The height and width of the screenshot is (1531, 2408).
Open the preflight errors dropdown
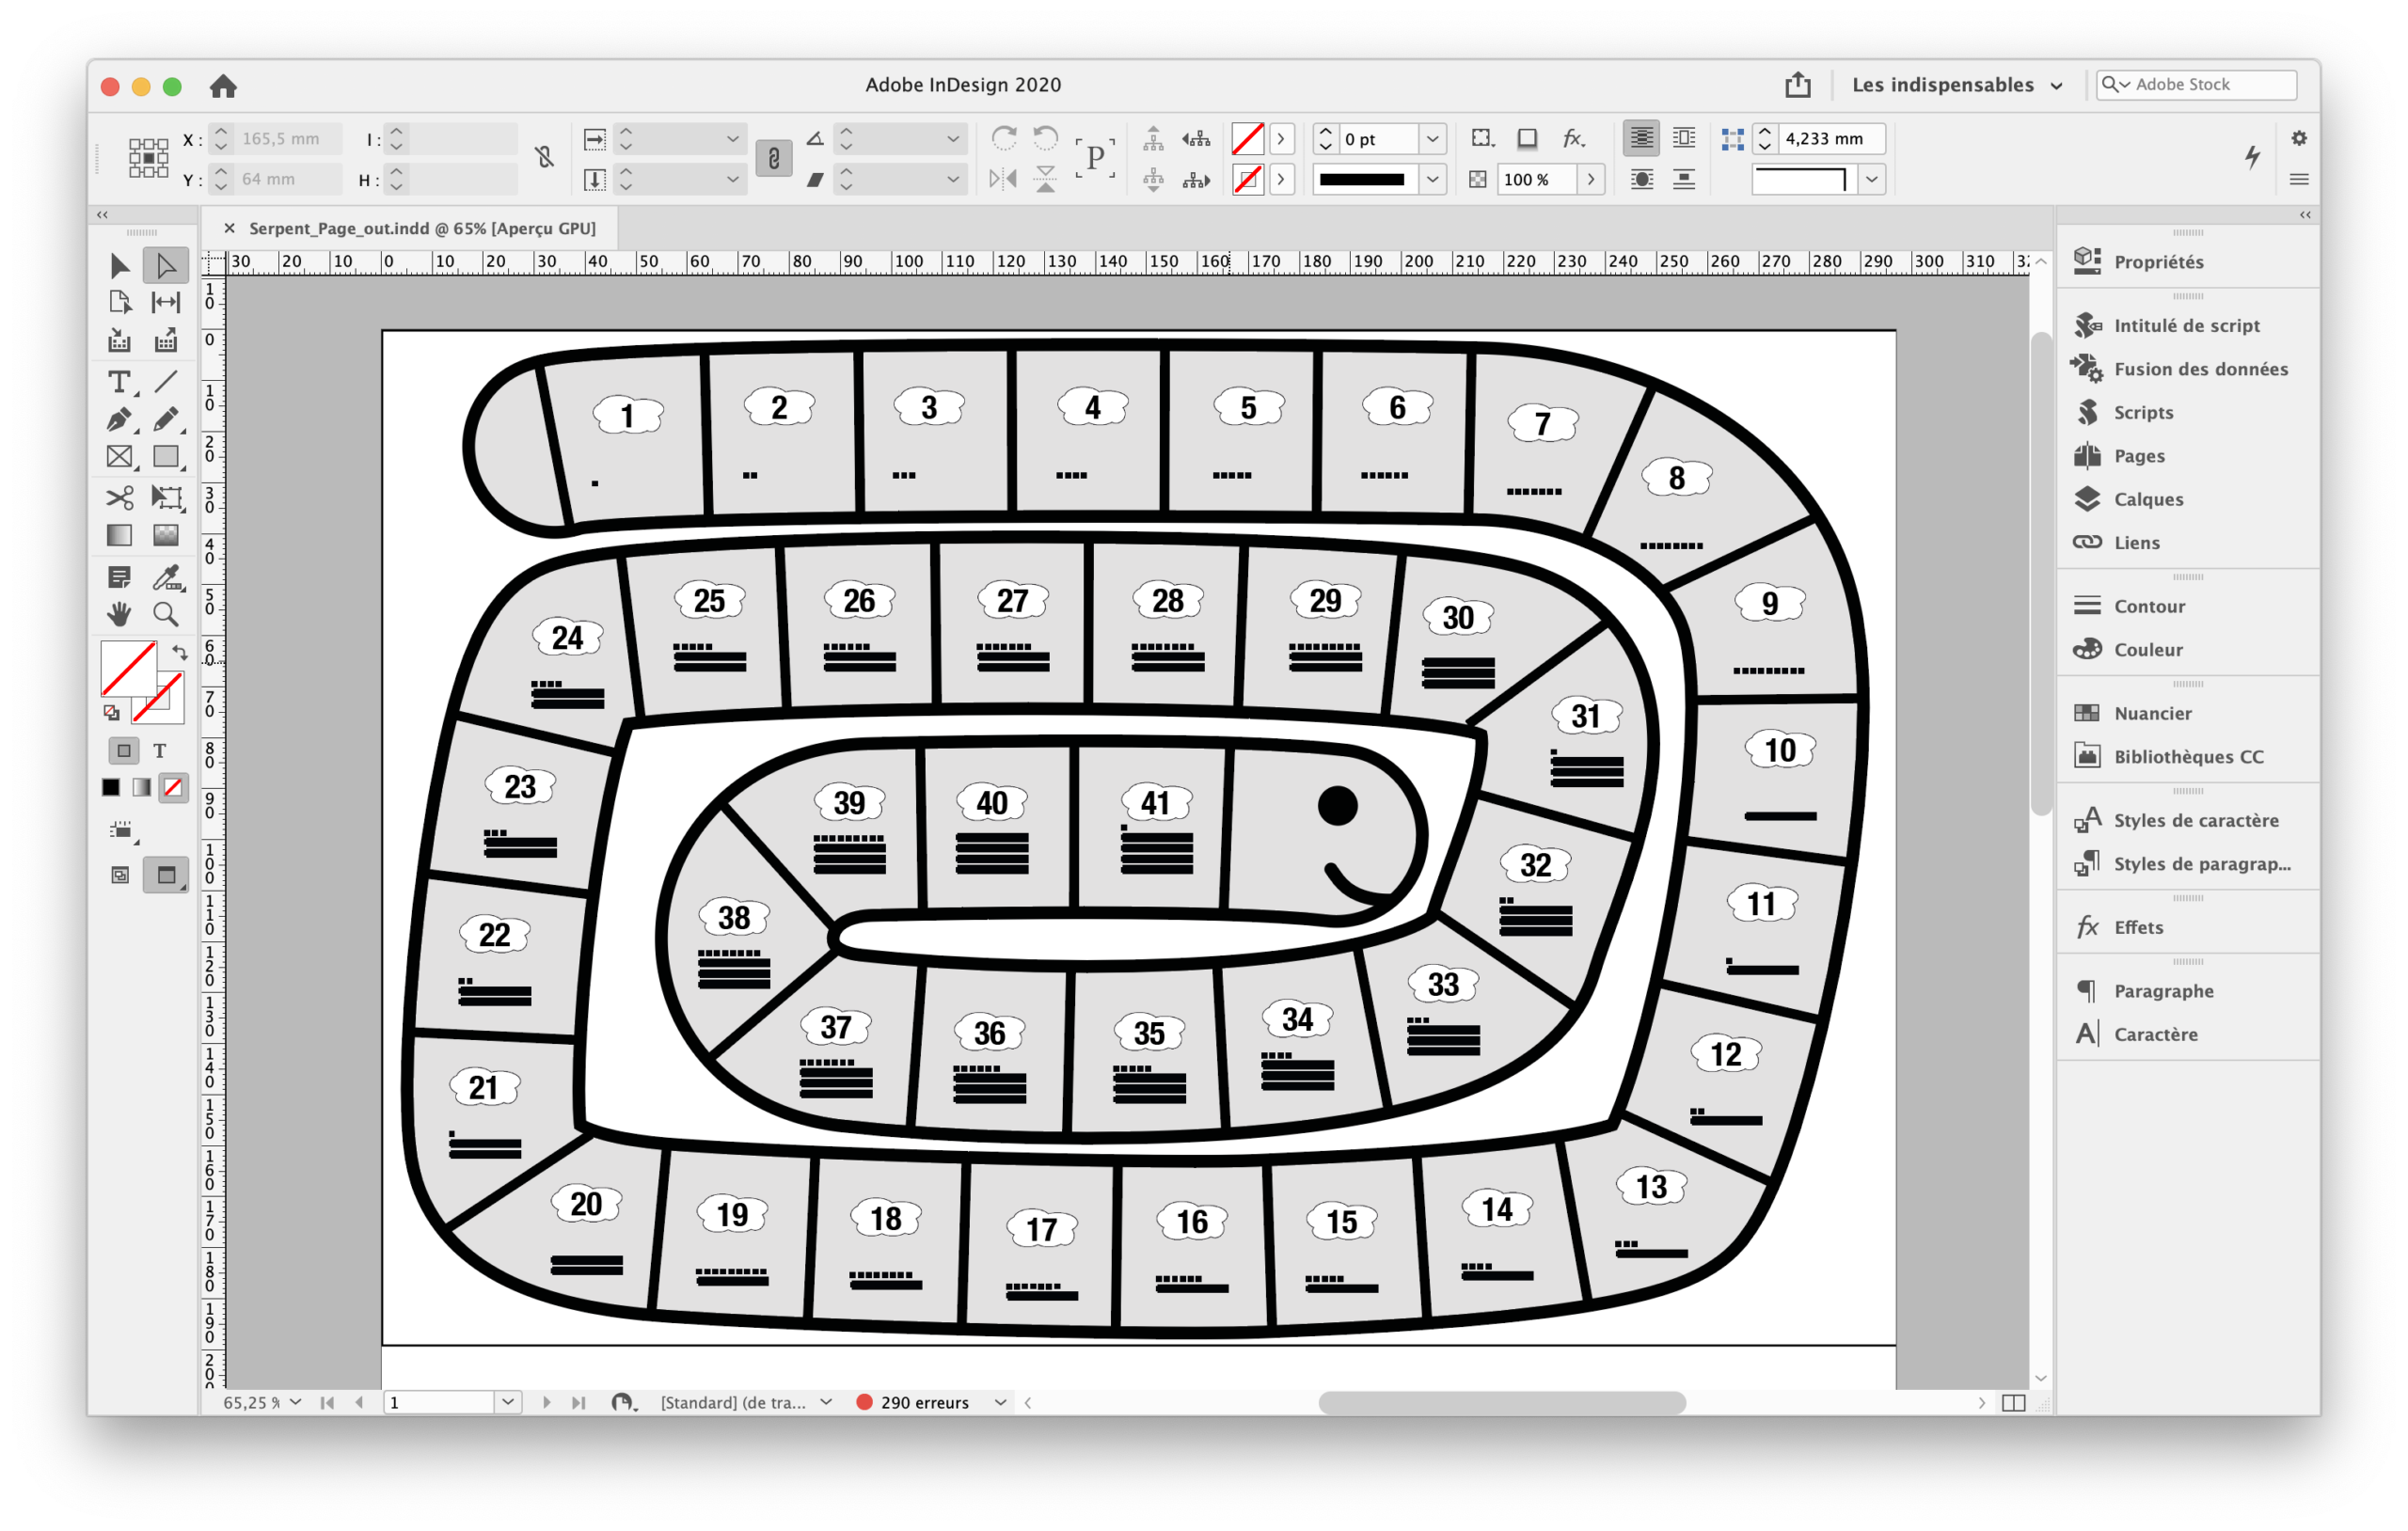(1000, 1402)
